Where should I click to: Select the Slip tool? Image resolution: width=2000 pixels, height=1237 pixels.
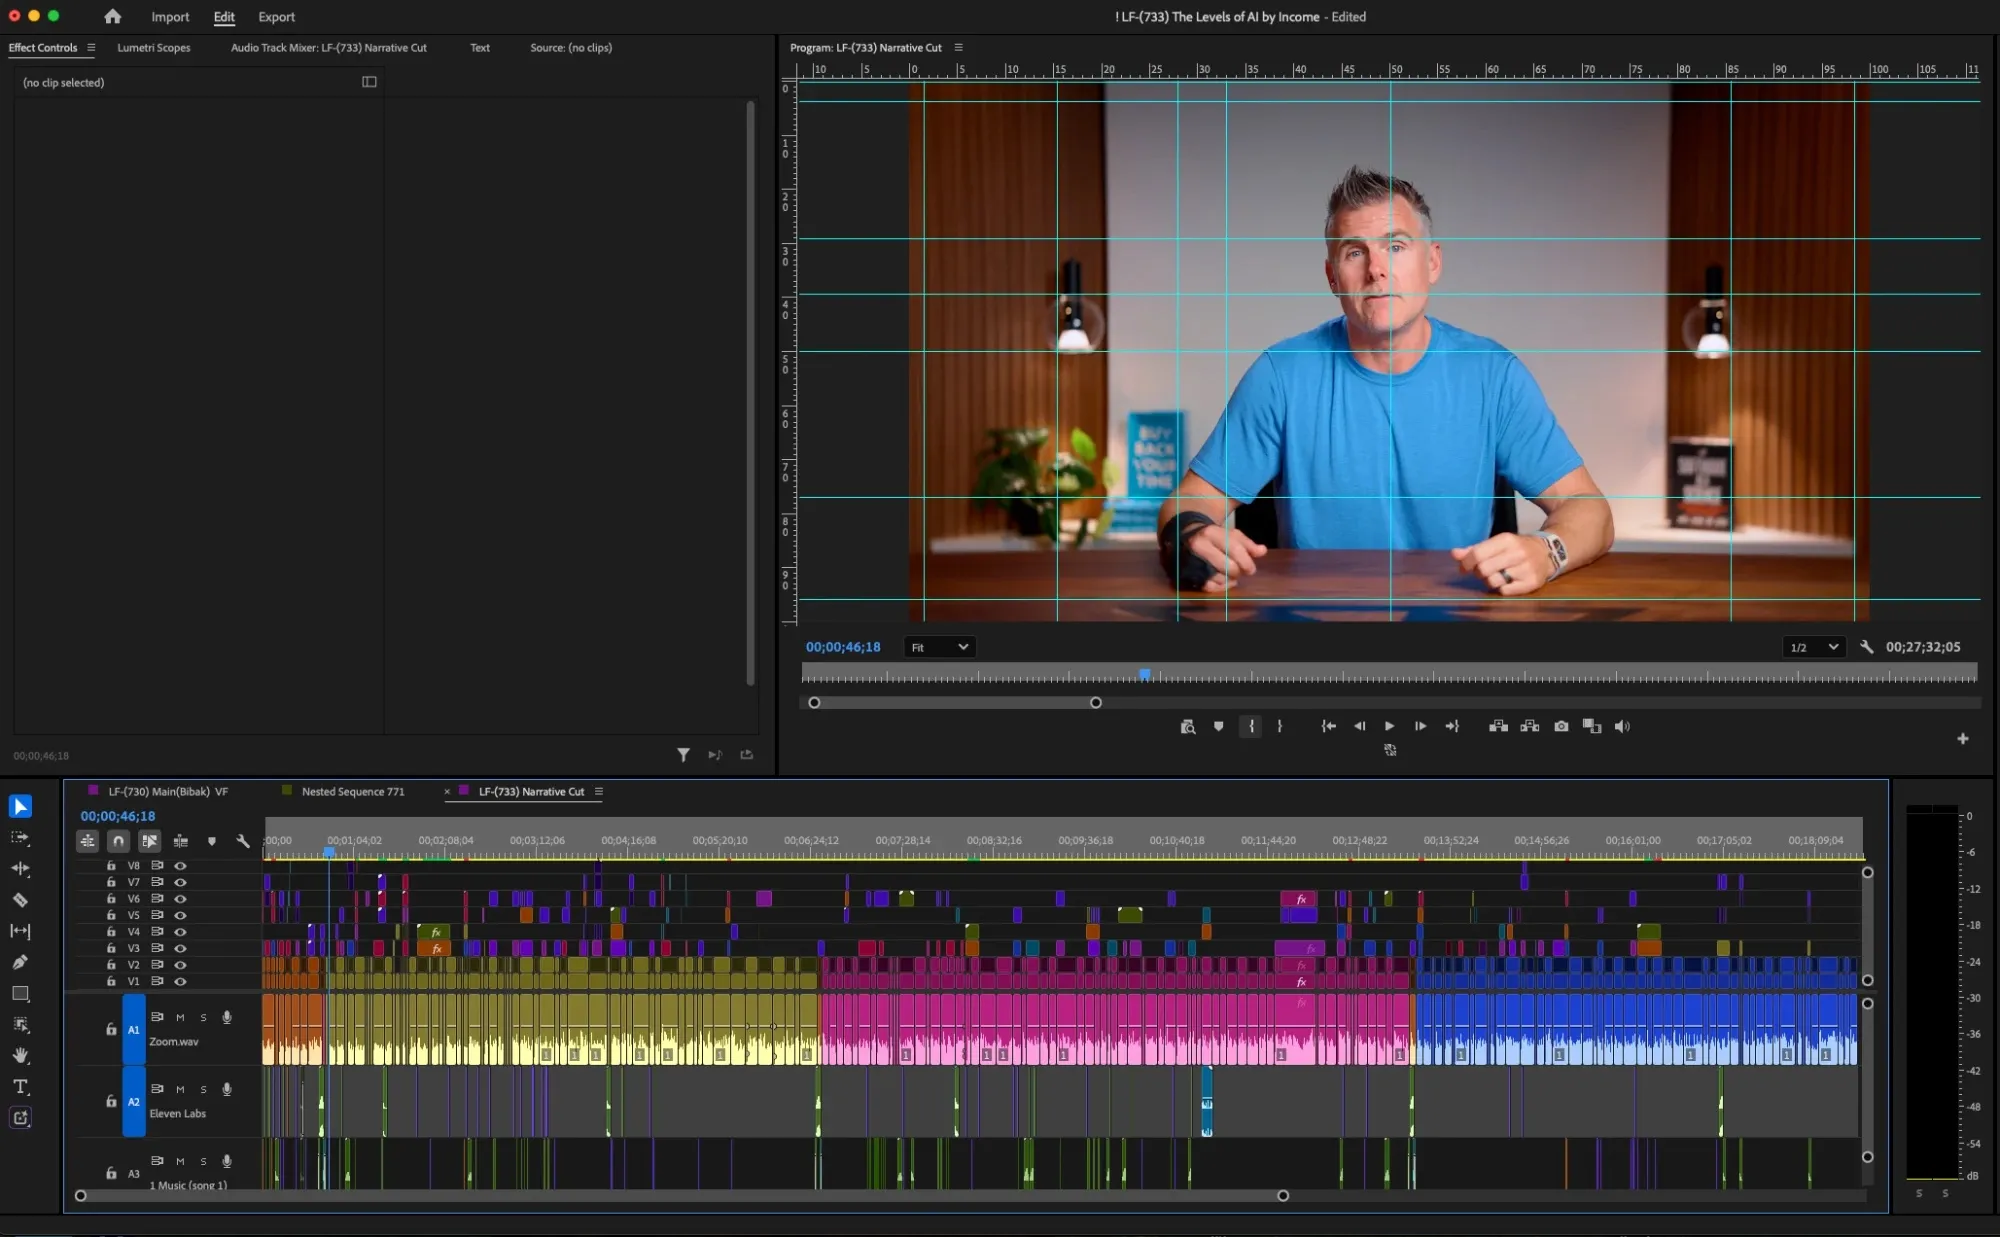(20, 931)
